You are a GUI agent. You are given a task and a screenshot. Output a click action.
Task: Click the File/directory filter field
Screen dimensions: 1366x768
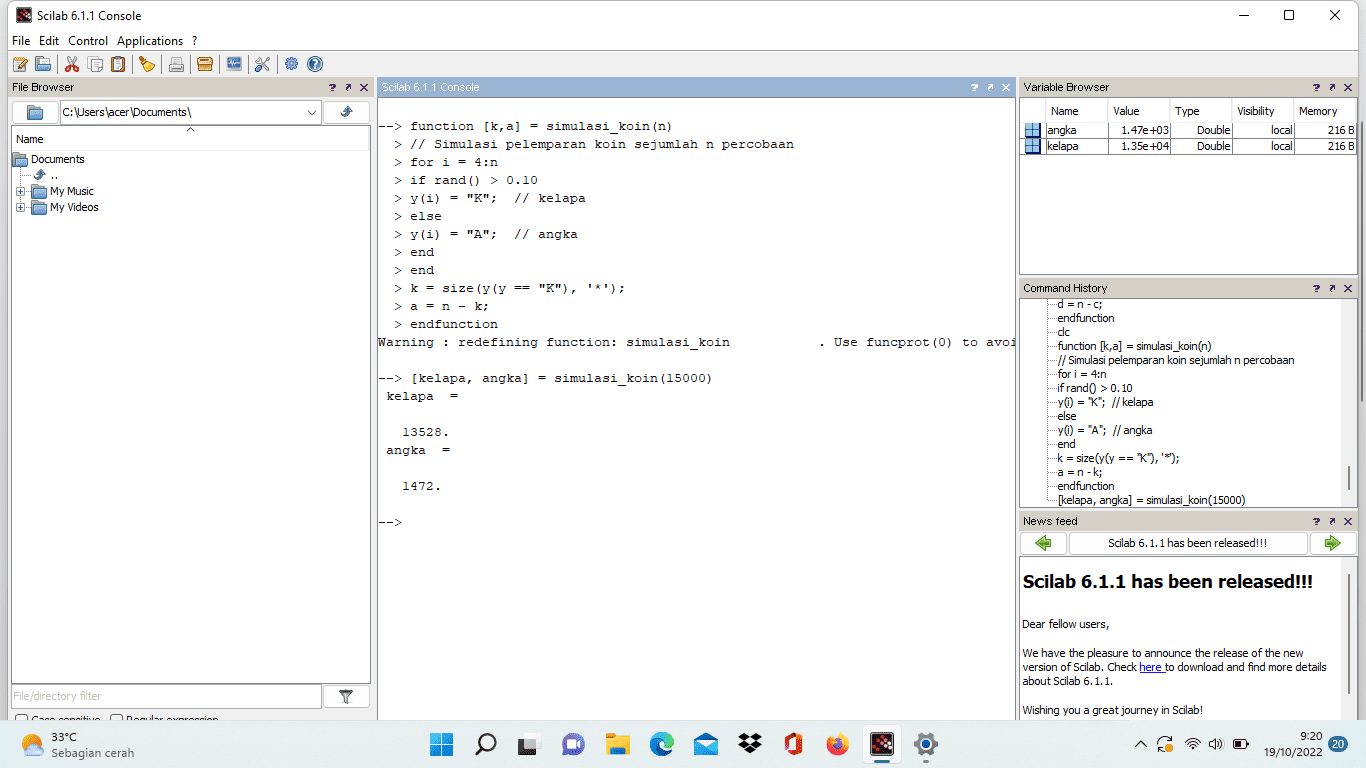click(167, 696)
